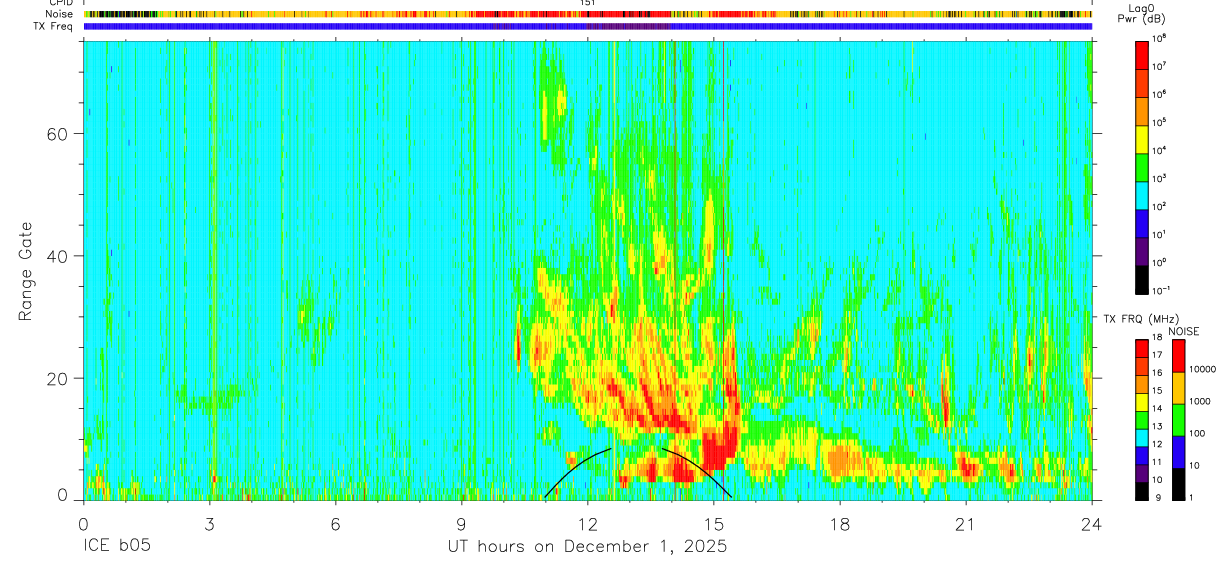Click the '100' tick on the NOISE legend
Screen dimensions: 1228x567
coord(1198,433)
